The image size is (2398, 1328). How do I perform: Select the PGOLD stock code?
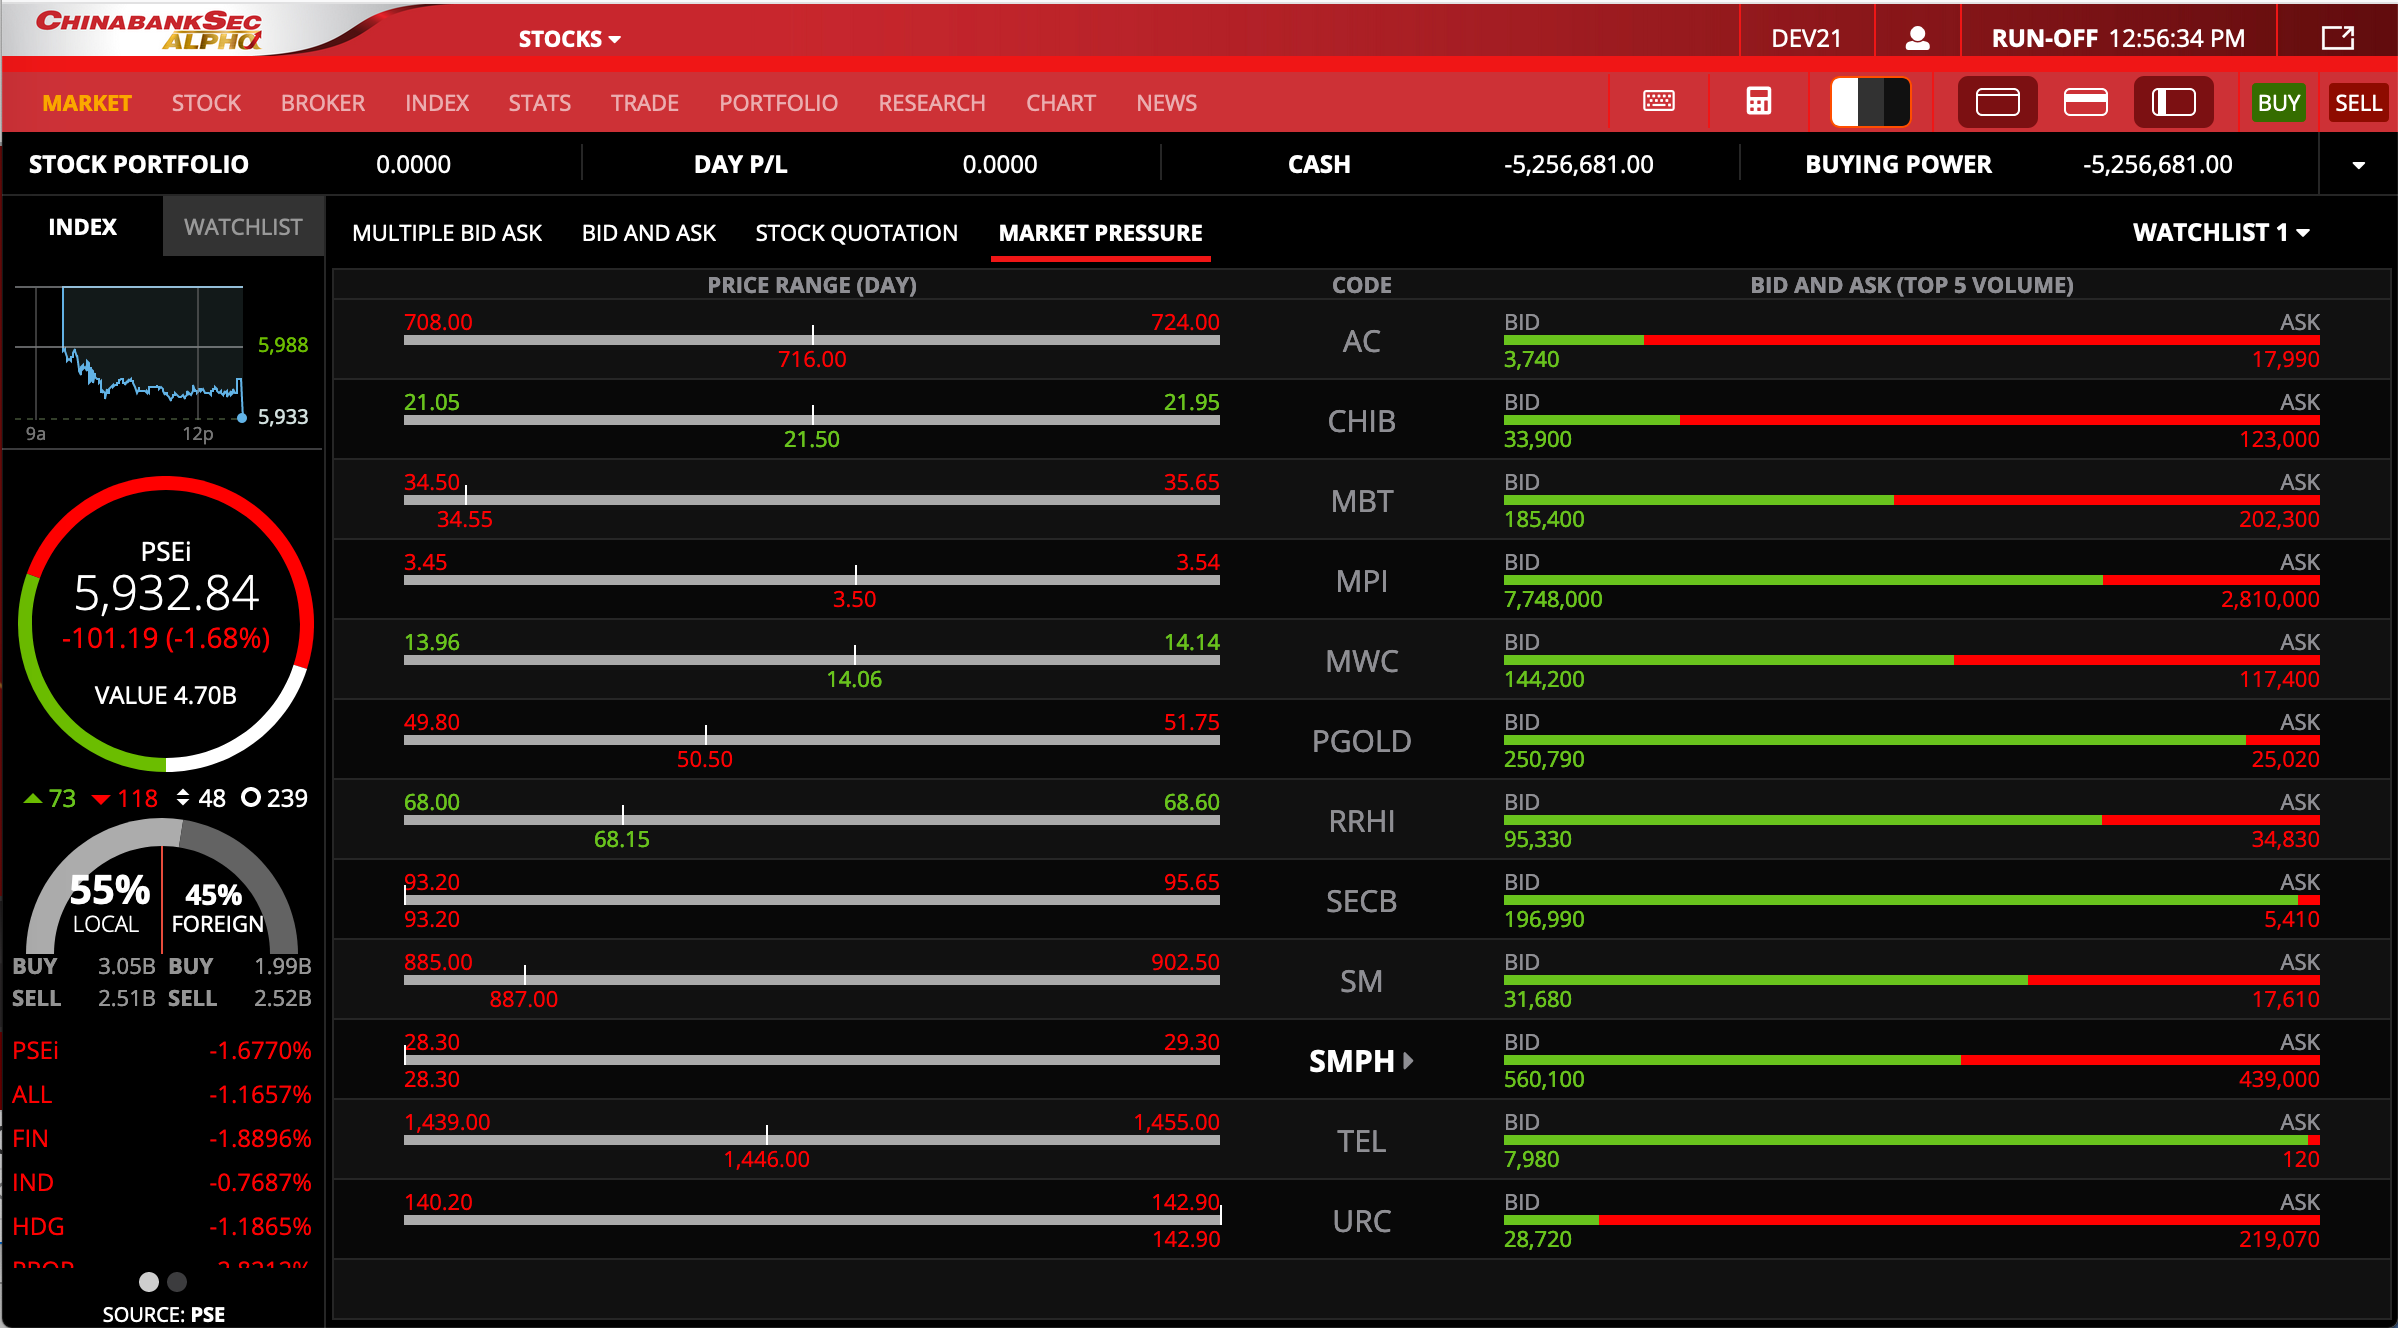pyautogui.click(x=1361, y=741)
